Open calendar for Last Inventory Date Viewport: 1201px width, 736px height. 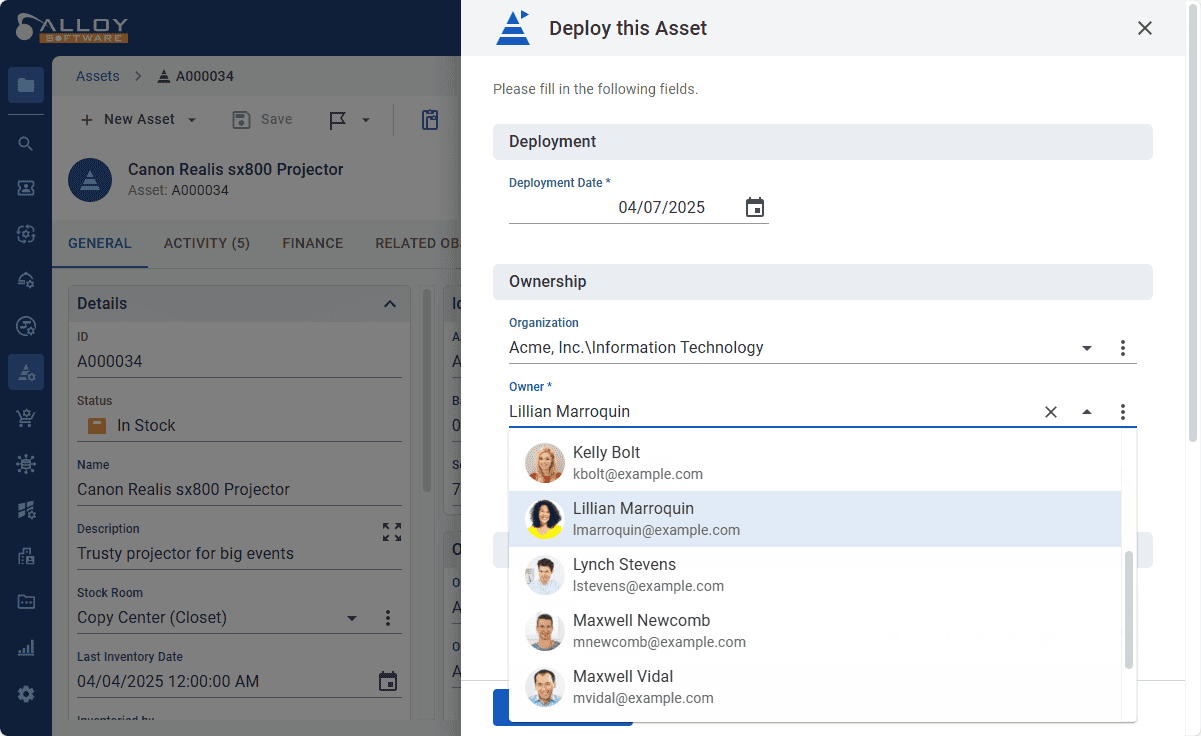[x=388, y=682]
